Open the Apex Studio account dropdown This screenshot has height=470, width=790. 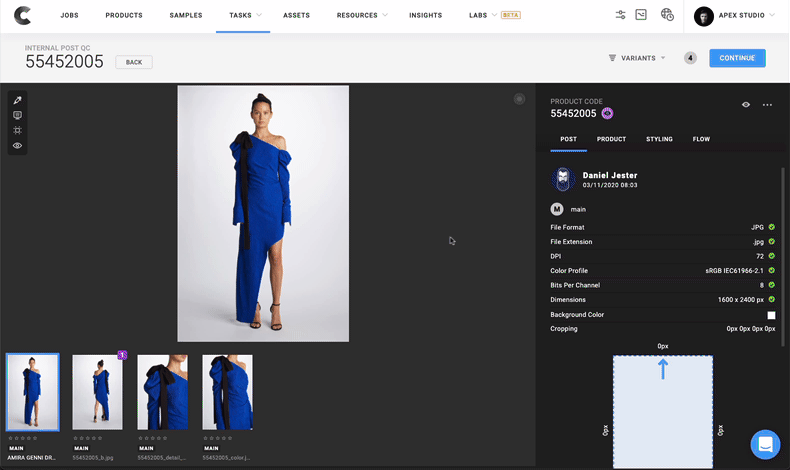[772, 15]
